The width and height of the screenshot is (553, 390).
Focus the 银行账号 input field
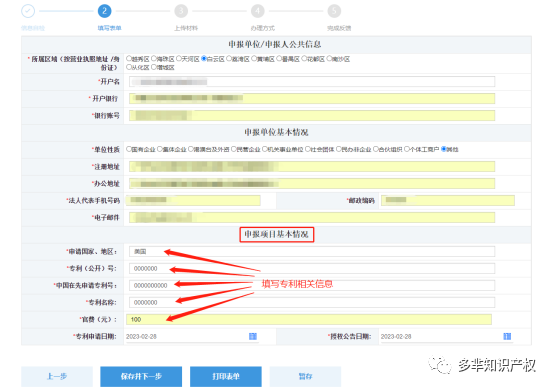pyautogui.click(x=312, y=115)
